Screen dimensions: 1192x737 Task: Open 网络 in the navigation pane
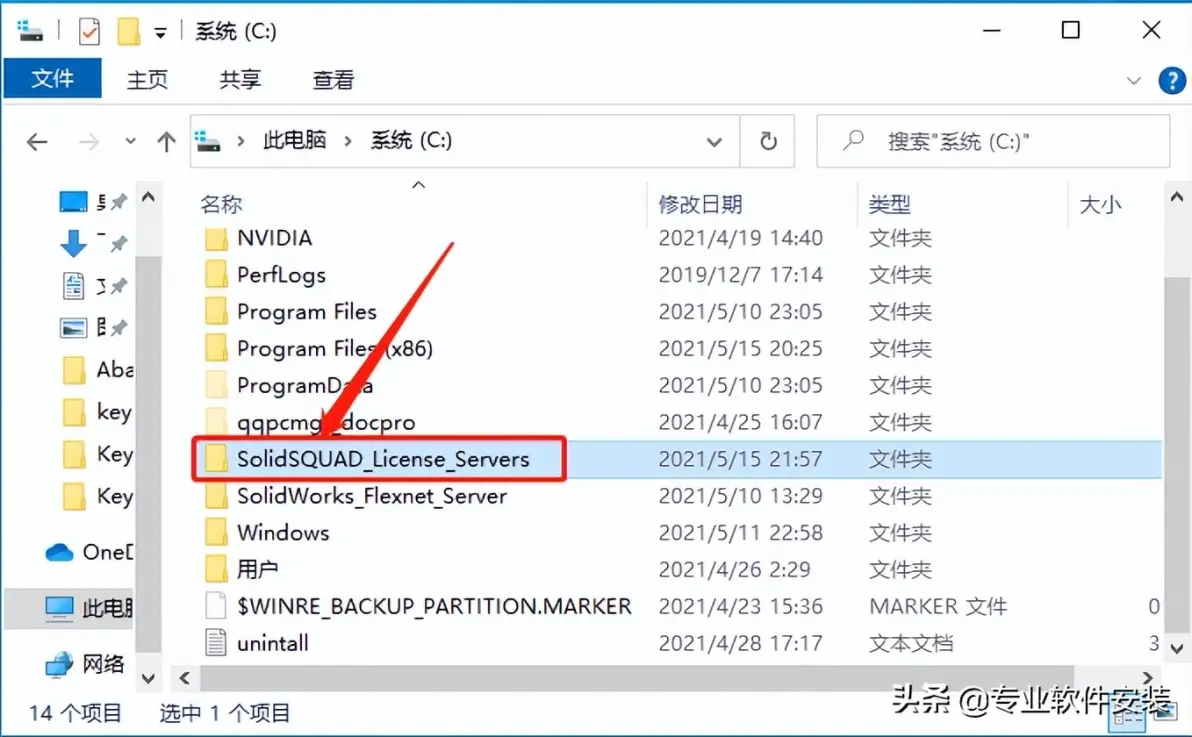coord(84,664)
